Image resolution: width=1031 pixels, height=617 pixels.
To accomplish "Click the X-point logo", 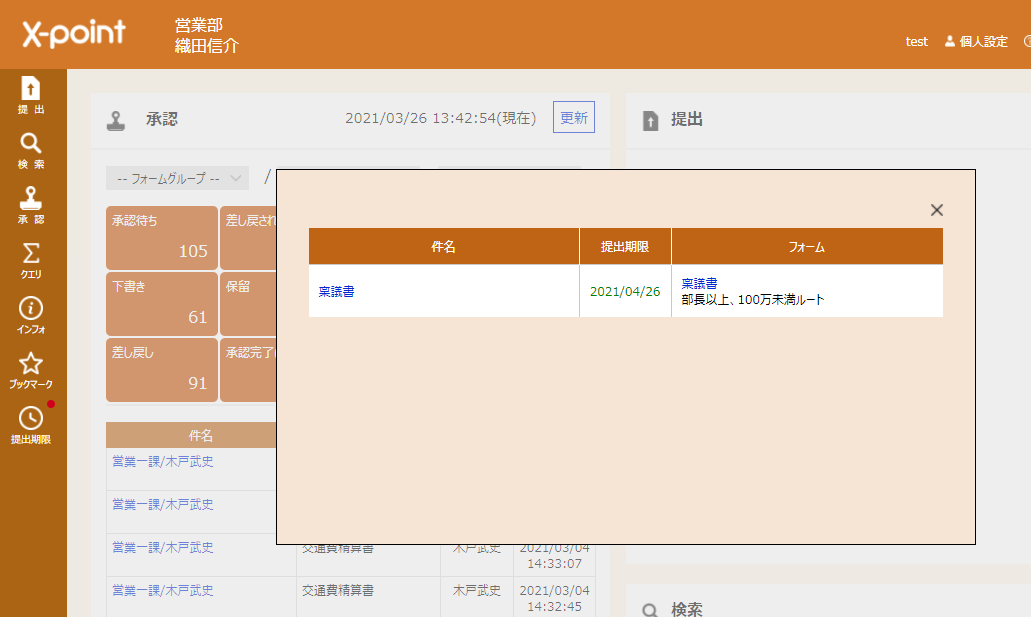I will click(74, 34).
